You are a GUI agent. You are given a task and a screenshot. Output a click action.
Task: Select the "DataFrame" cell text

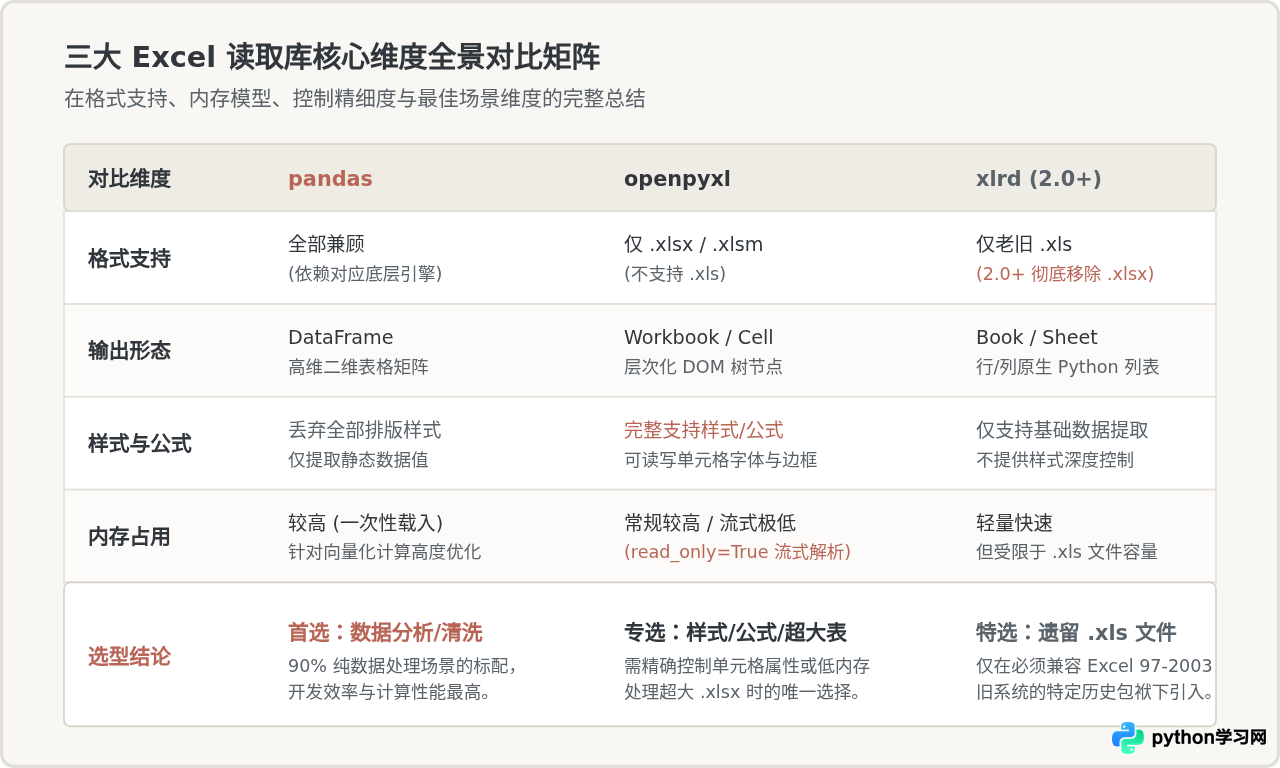(x=341, y=337)
